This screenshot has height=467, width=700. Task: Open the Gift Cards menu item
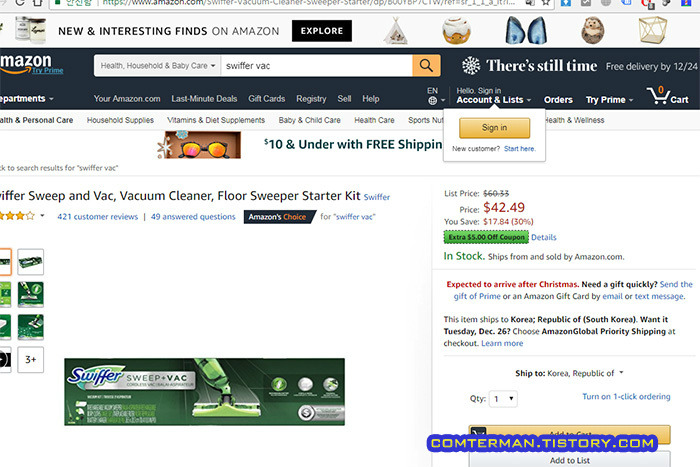click(x=267, y=99)
